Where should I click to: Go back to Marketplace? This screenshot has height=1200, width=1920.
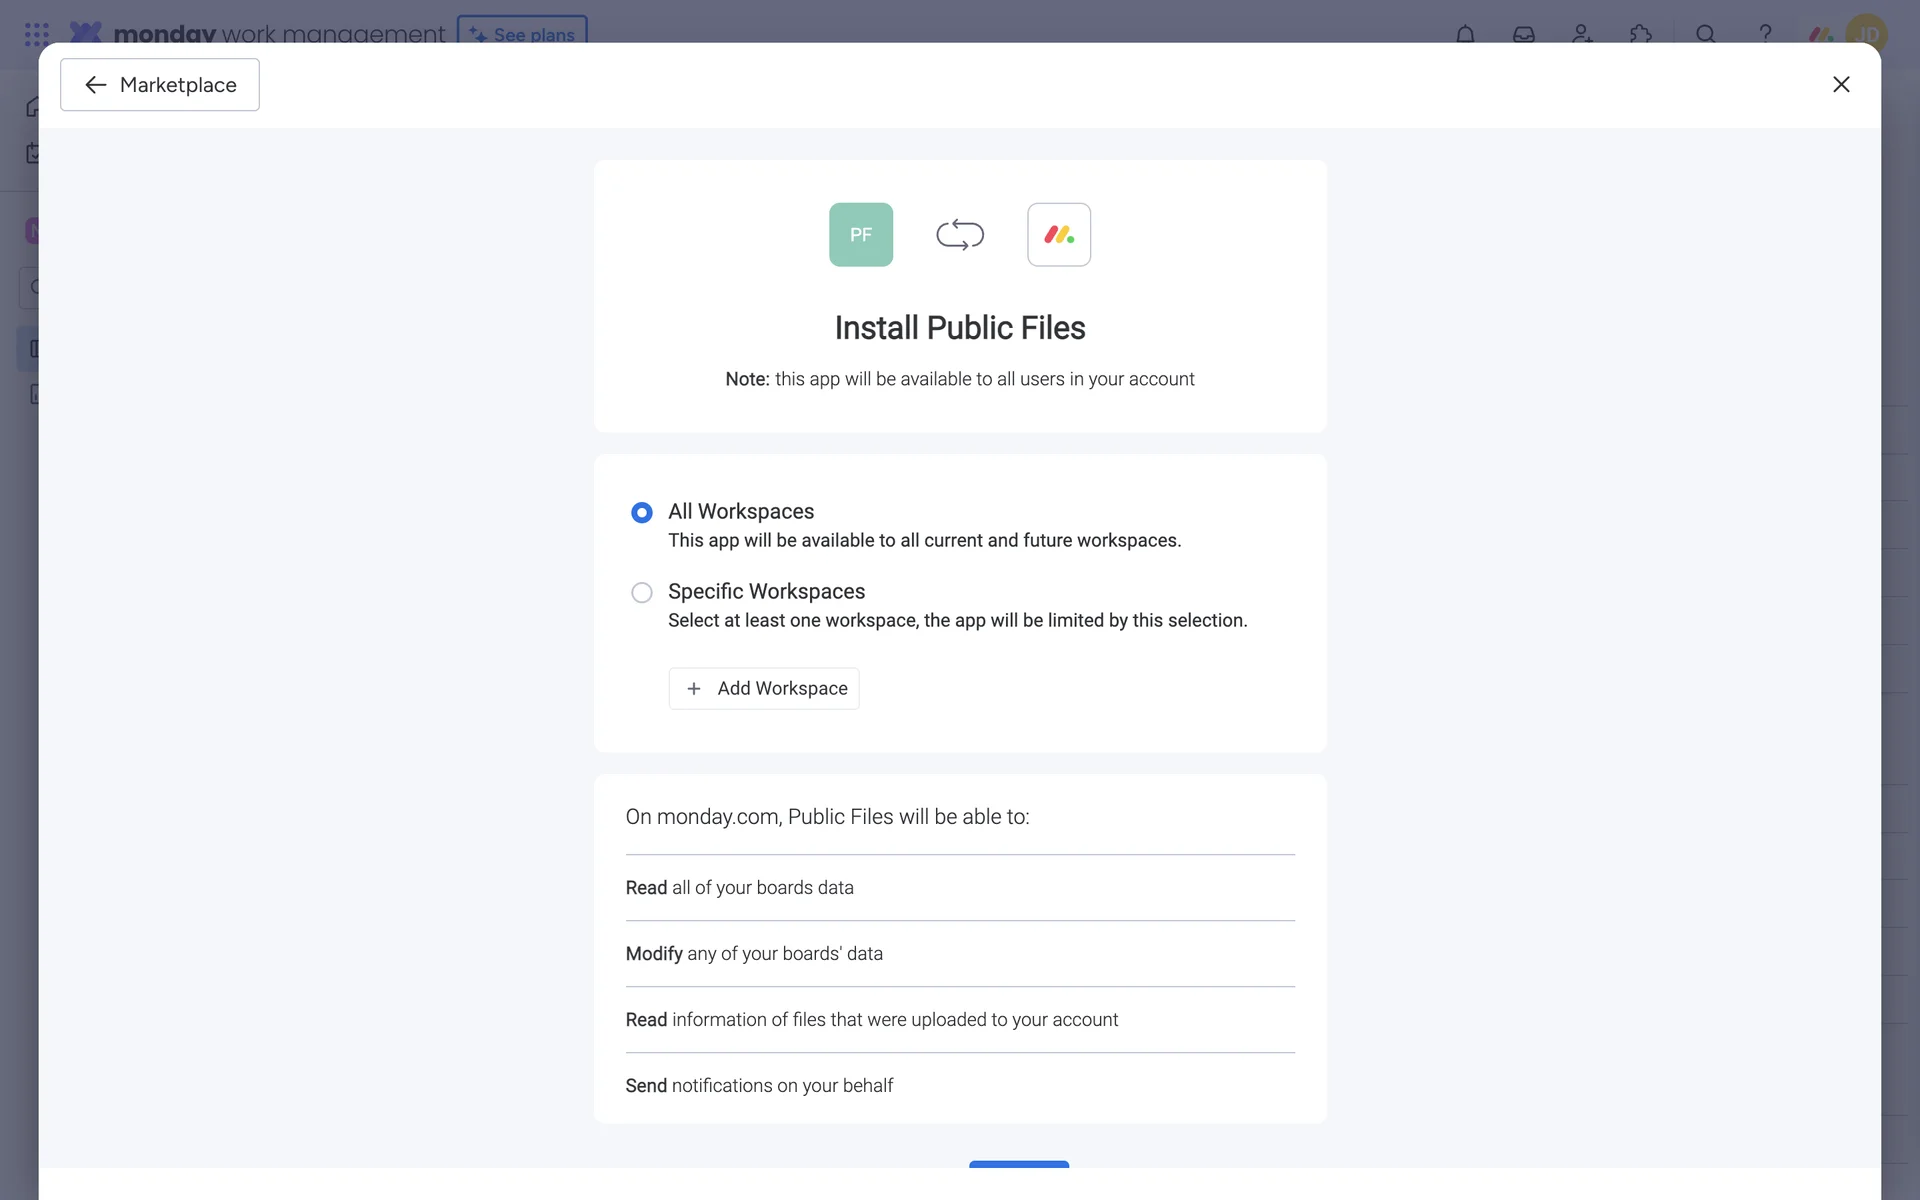click(160, 85)
